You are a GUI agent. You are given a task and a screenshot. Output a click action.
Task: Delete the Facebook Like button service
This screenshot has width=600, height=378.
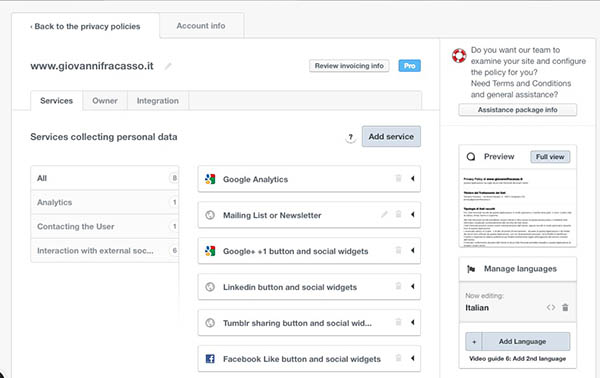(398, 358)
